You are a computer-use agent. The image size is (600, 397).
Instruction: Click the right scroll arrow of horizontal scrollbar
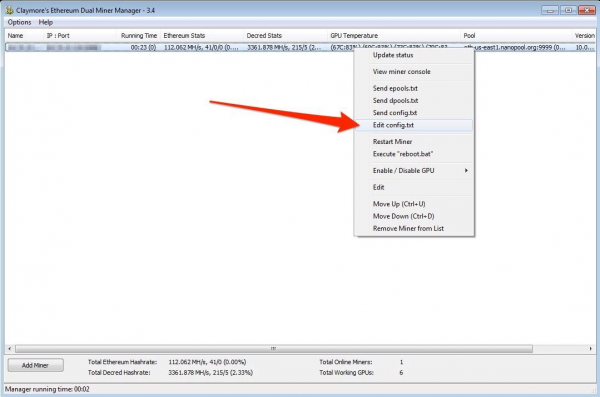590,349
